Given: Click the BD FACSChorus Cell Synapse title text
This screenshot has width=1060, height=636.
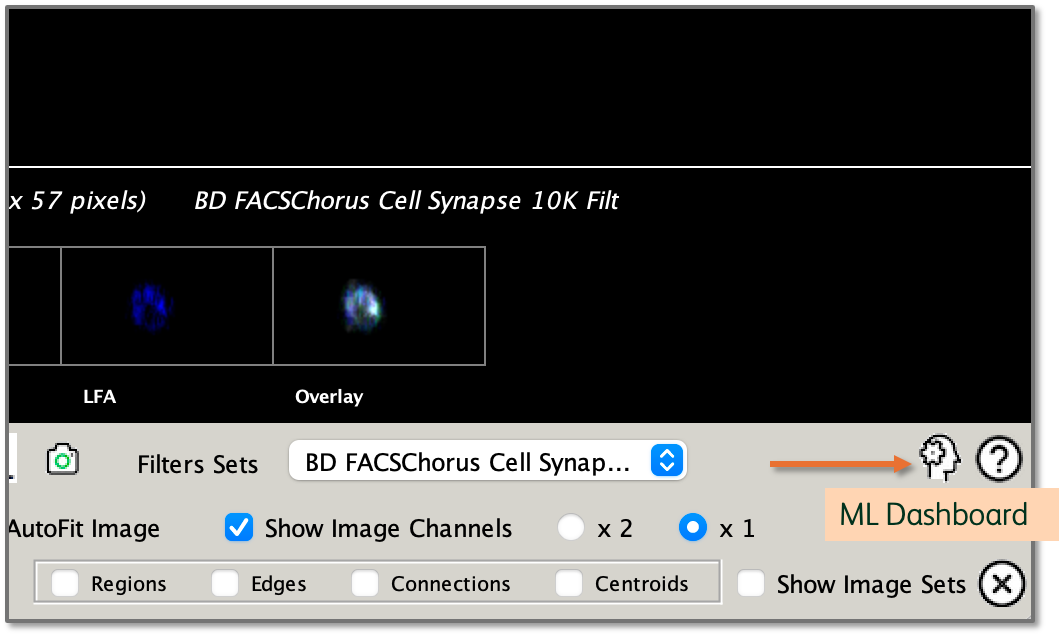Looking at the screenshot, I should [406, 201].
